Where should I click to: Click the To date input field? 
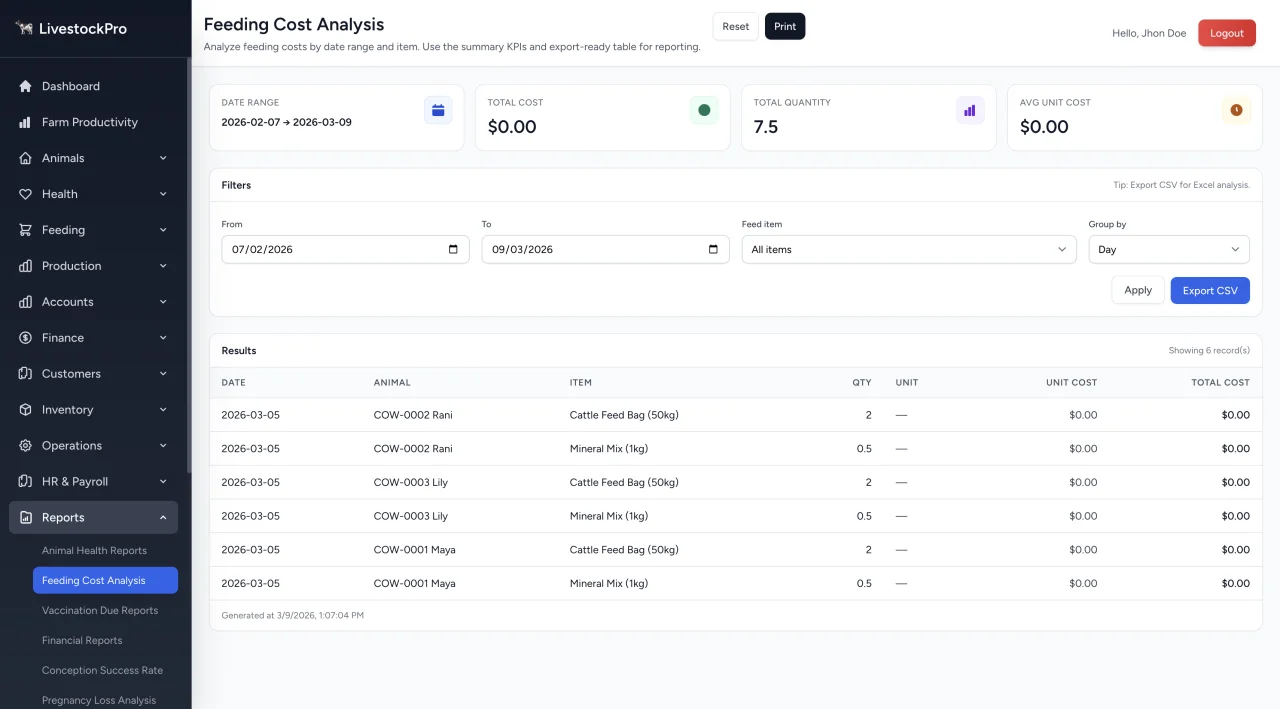(x=605, y=250)
